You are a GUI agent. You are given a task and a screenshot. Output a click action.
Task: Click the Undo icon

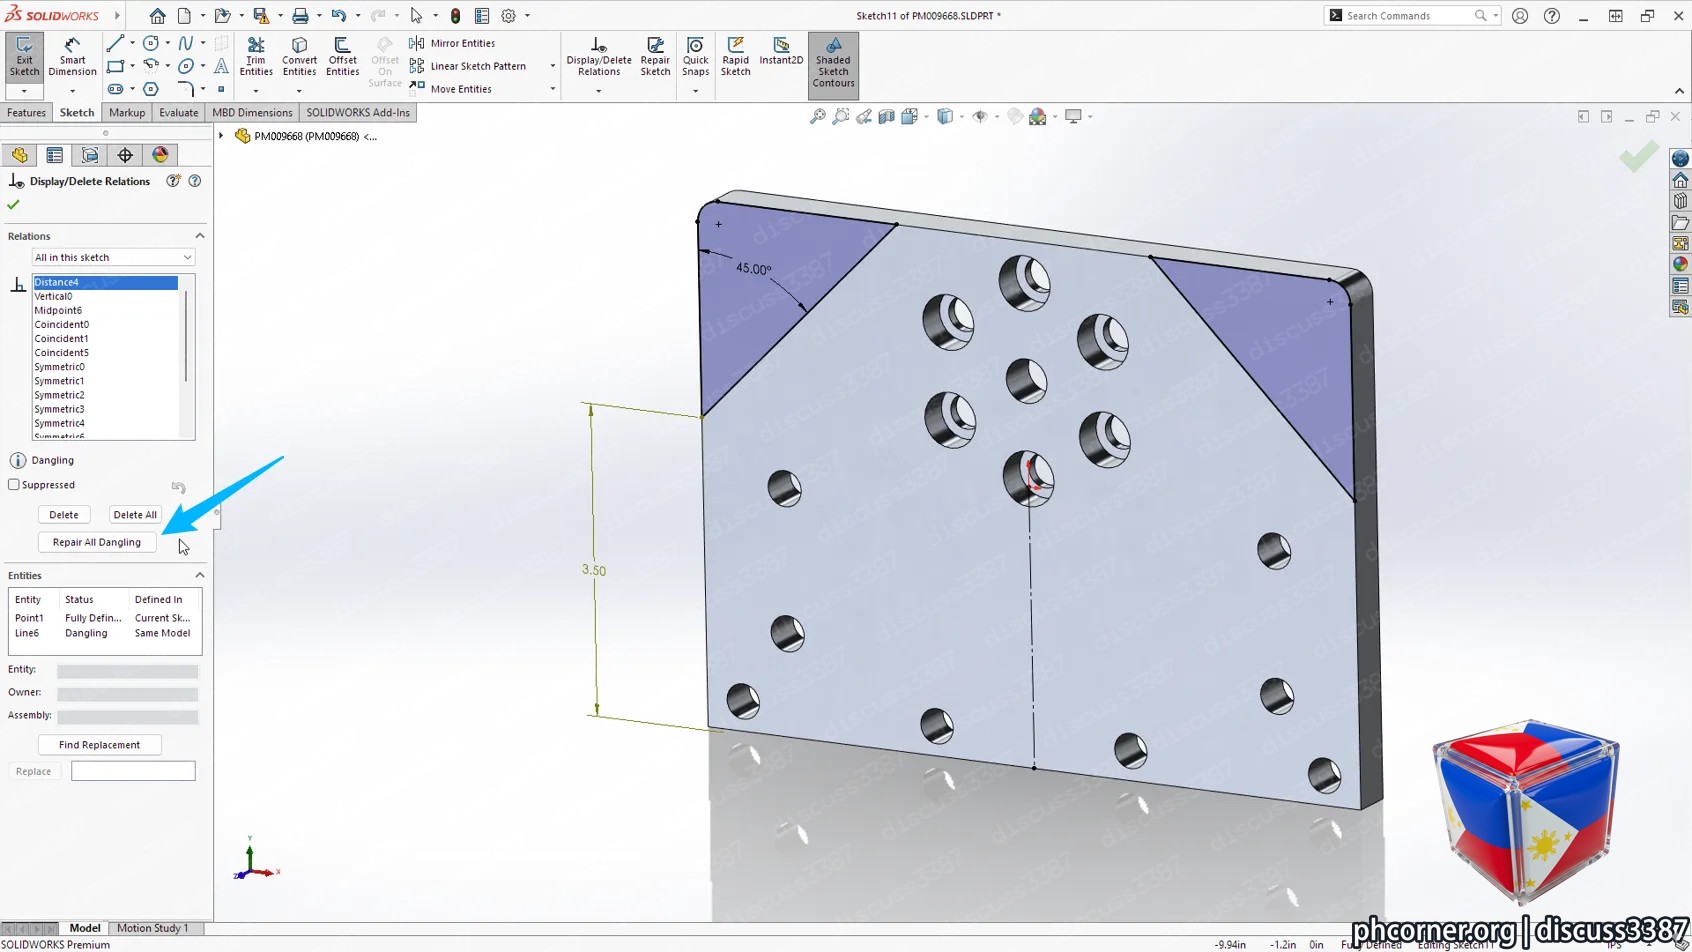point(339,16)
